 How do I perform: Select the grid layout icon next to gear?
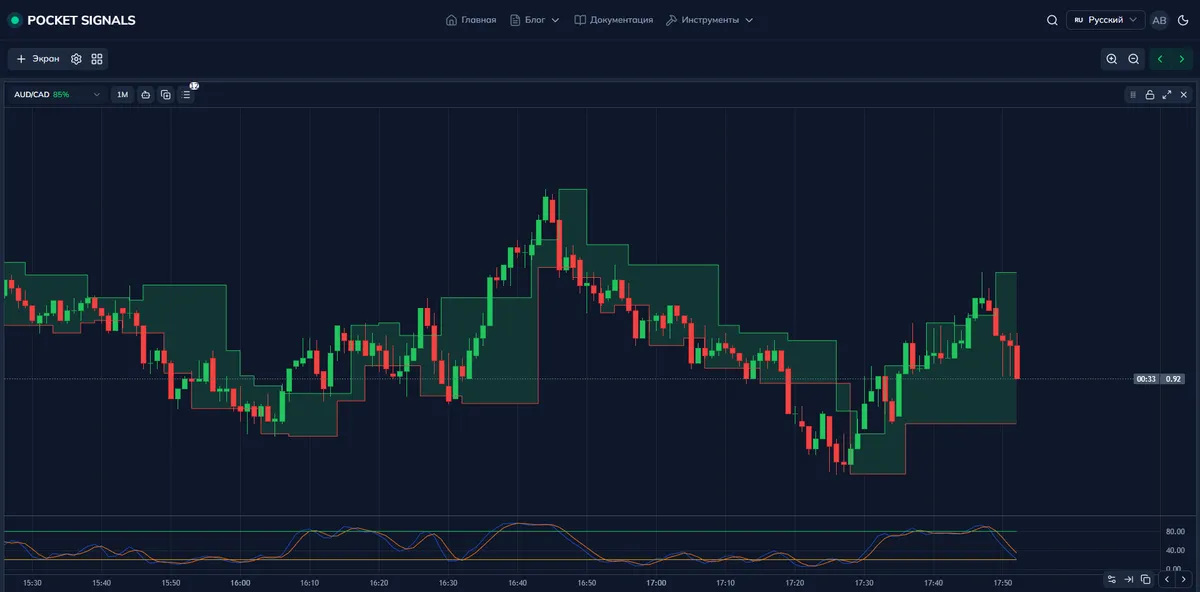click(x=96, y=59)
